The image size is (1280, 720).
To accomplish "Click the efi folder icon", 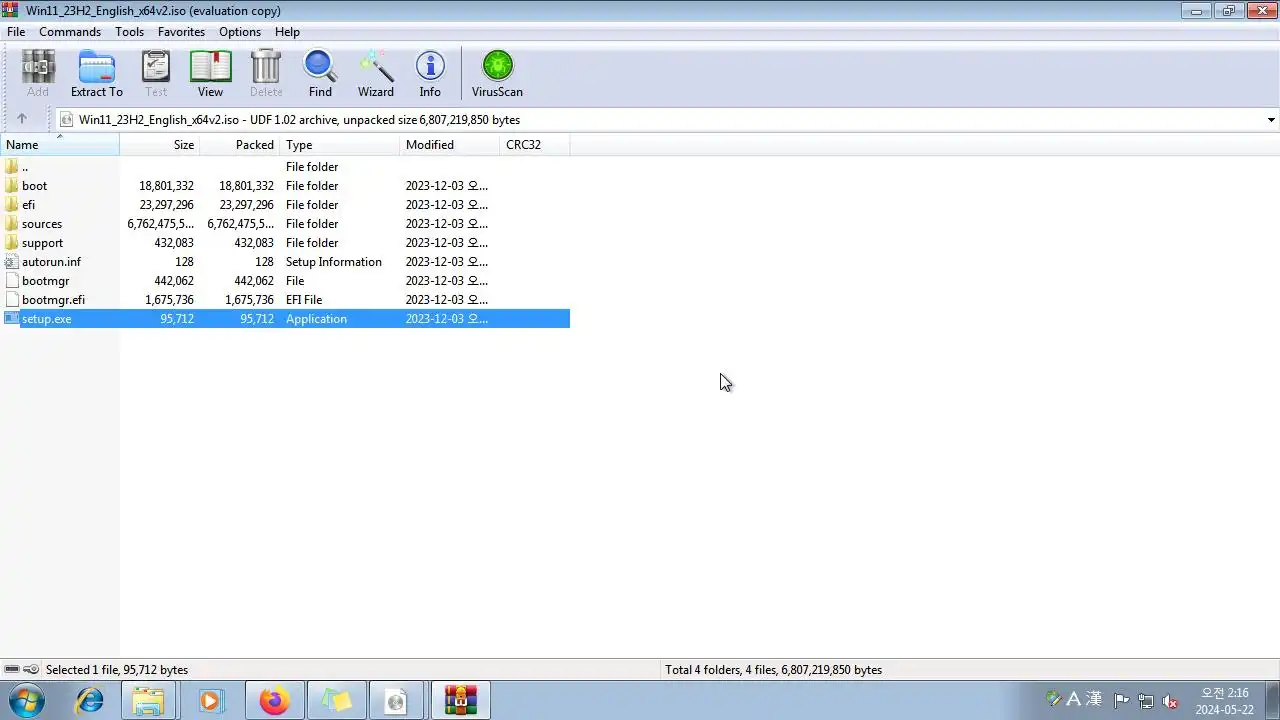I will pos(12,205).
